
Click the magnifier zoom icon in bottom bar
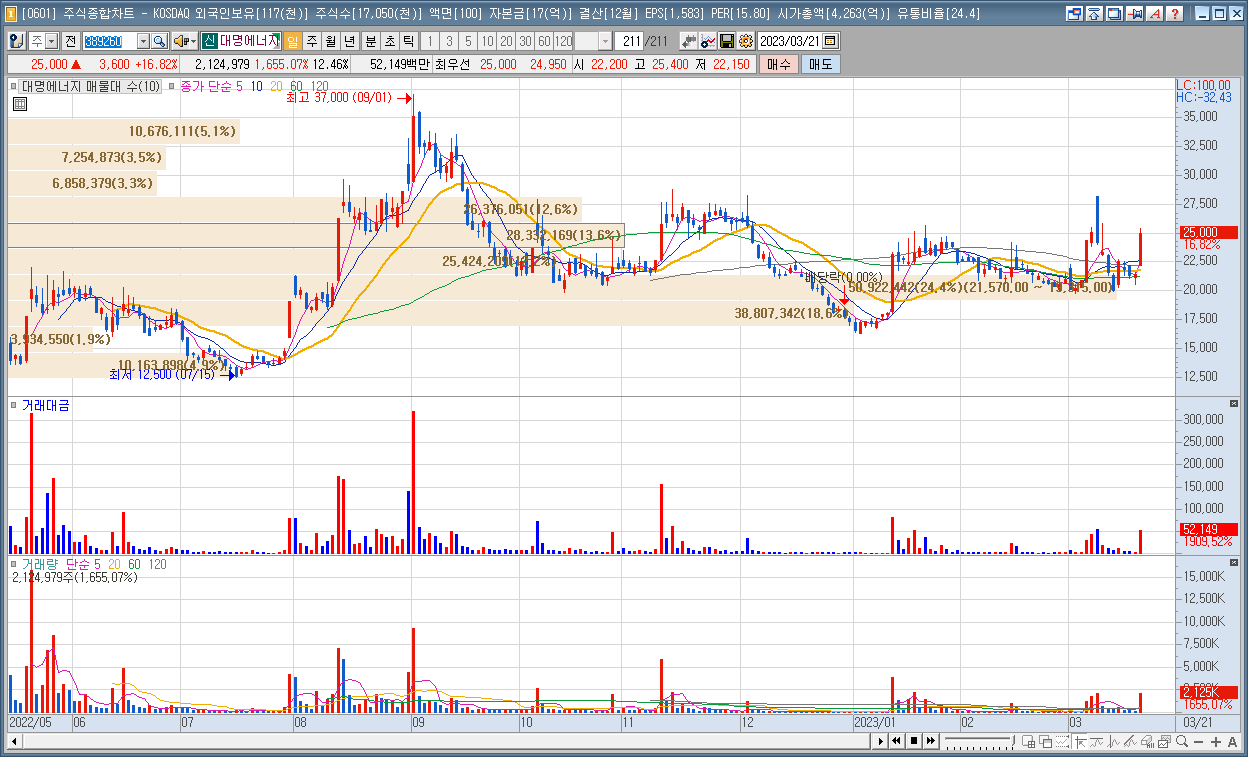pos(1181,741)
